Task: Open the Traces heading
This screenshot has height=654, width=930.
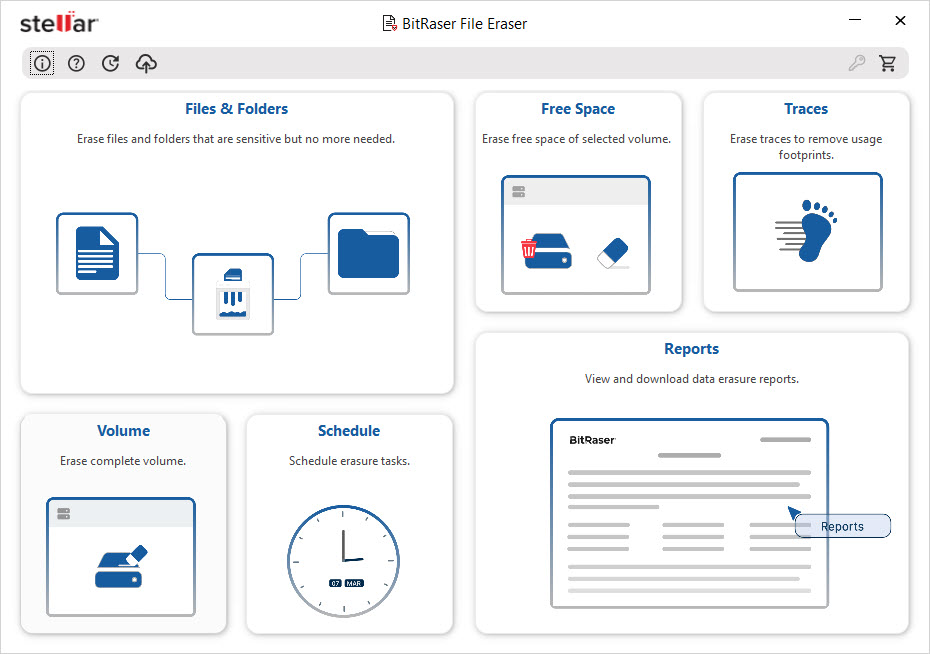Action: point(806,109)
